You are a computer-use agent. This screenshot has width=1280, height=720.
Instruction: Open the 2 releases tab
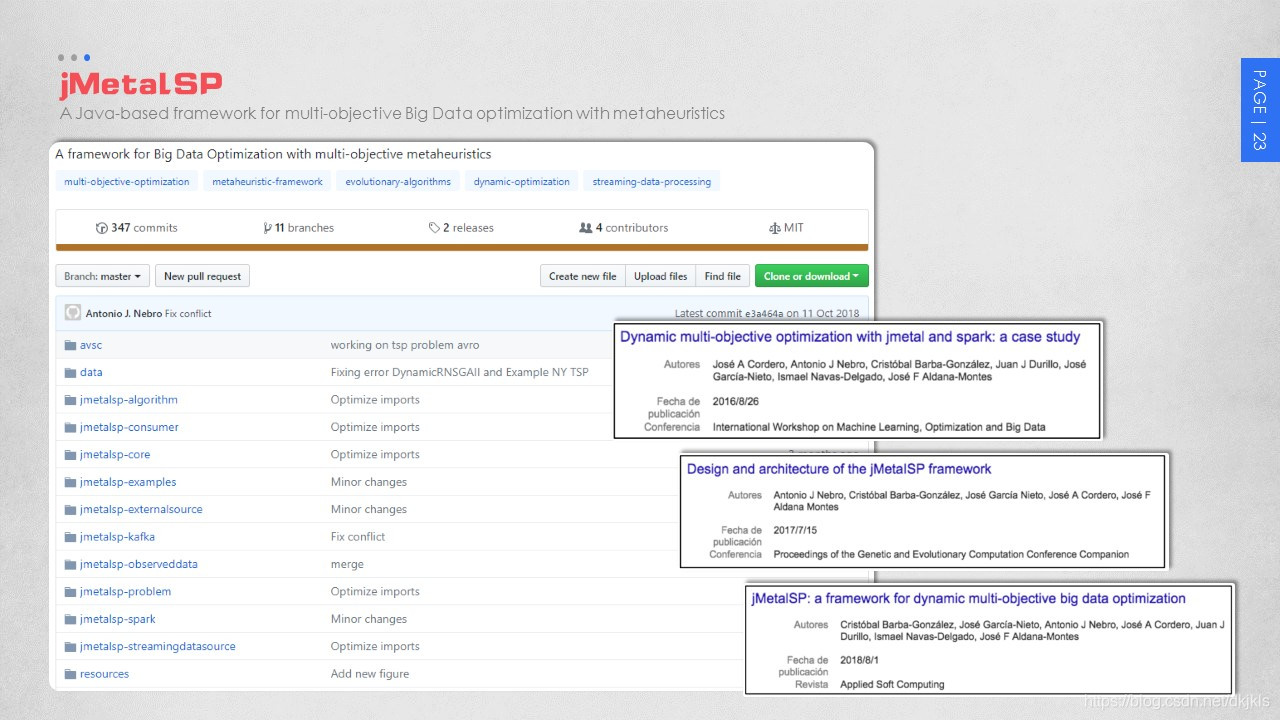pyautogui.click(x=461, y=228)
